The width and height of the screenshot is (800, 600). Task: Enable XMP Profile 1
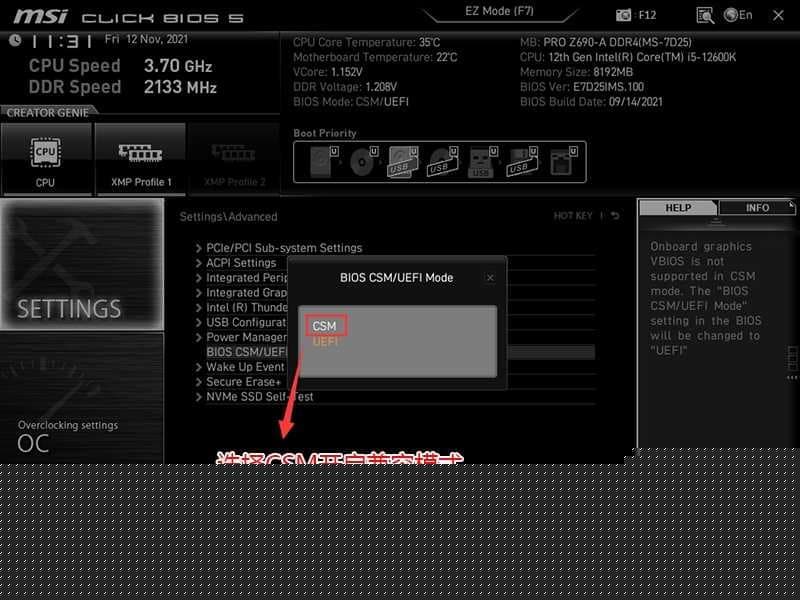140,159
